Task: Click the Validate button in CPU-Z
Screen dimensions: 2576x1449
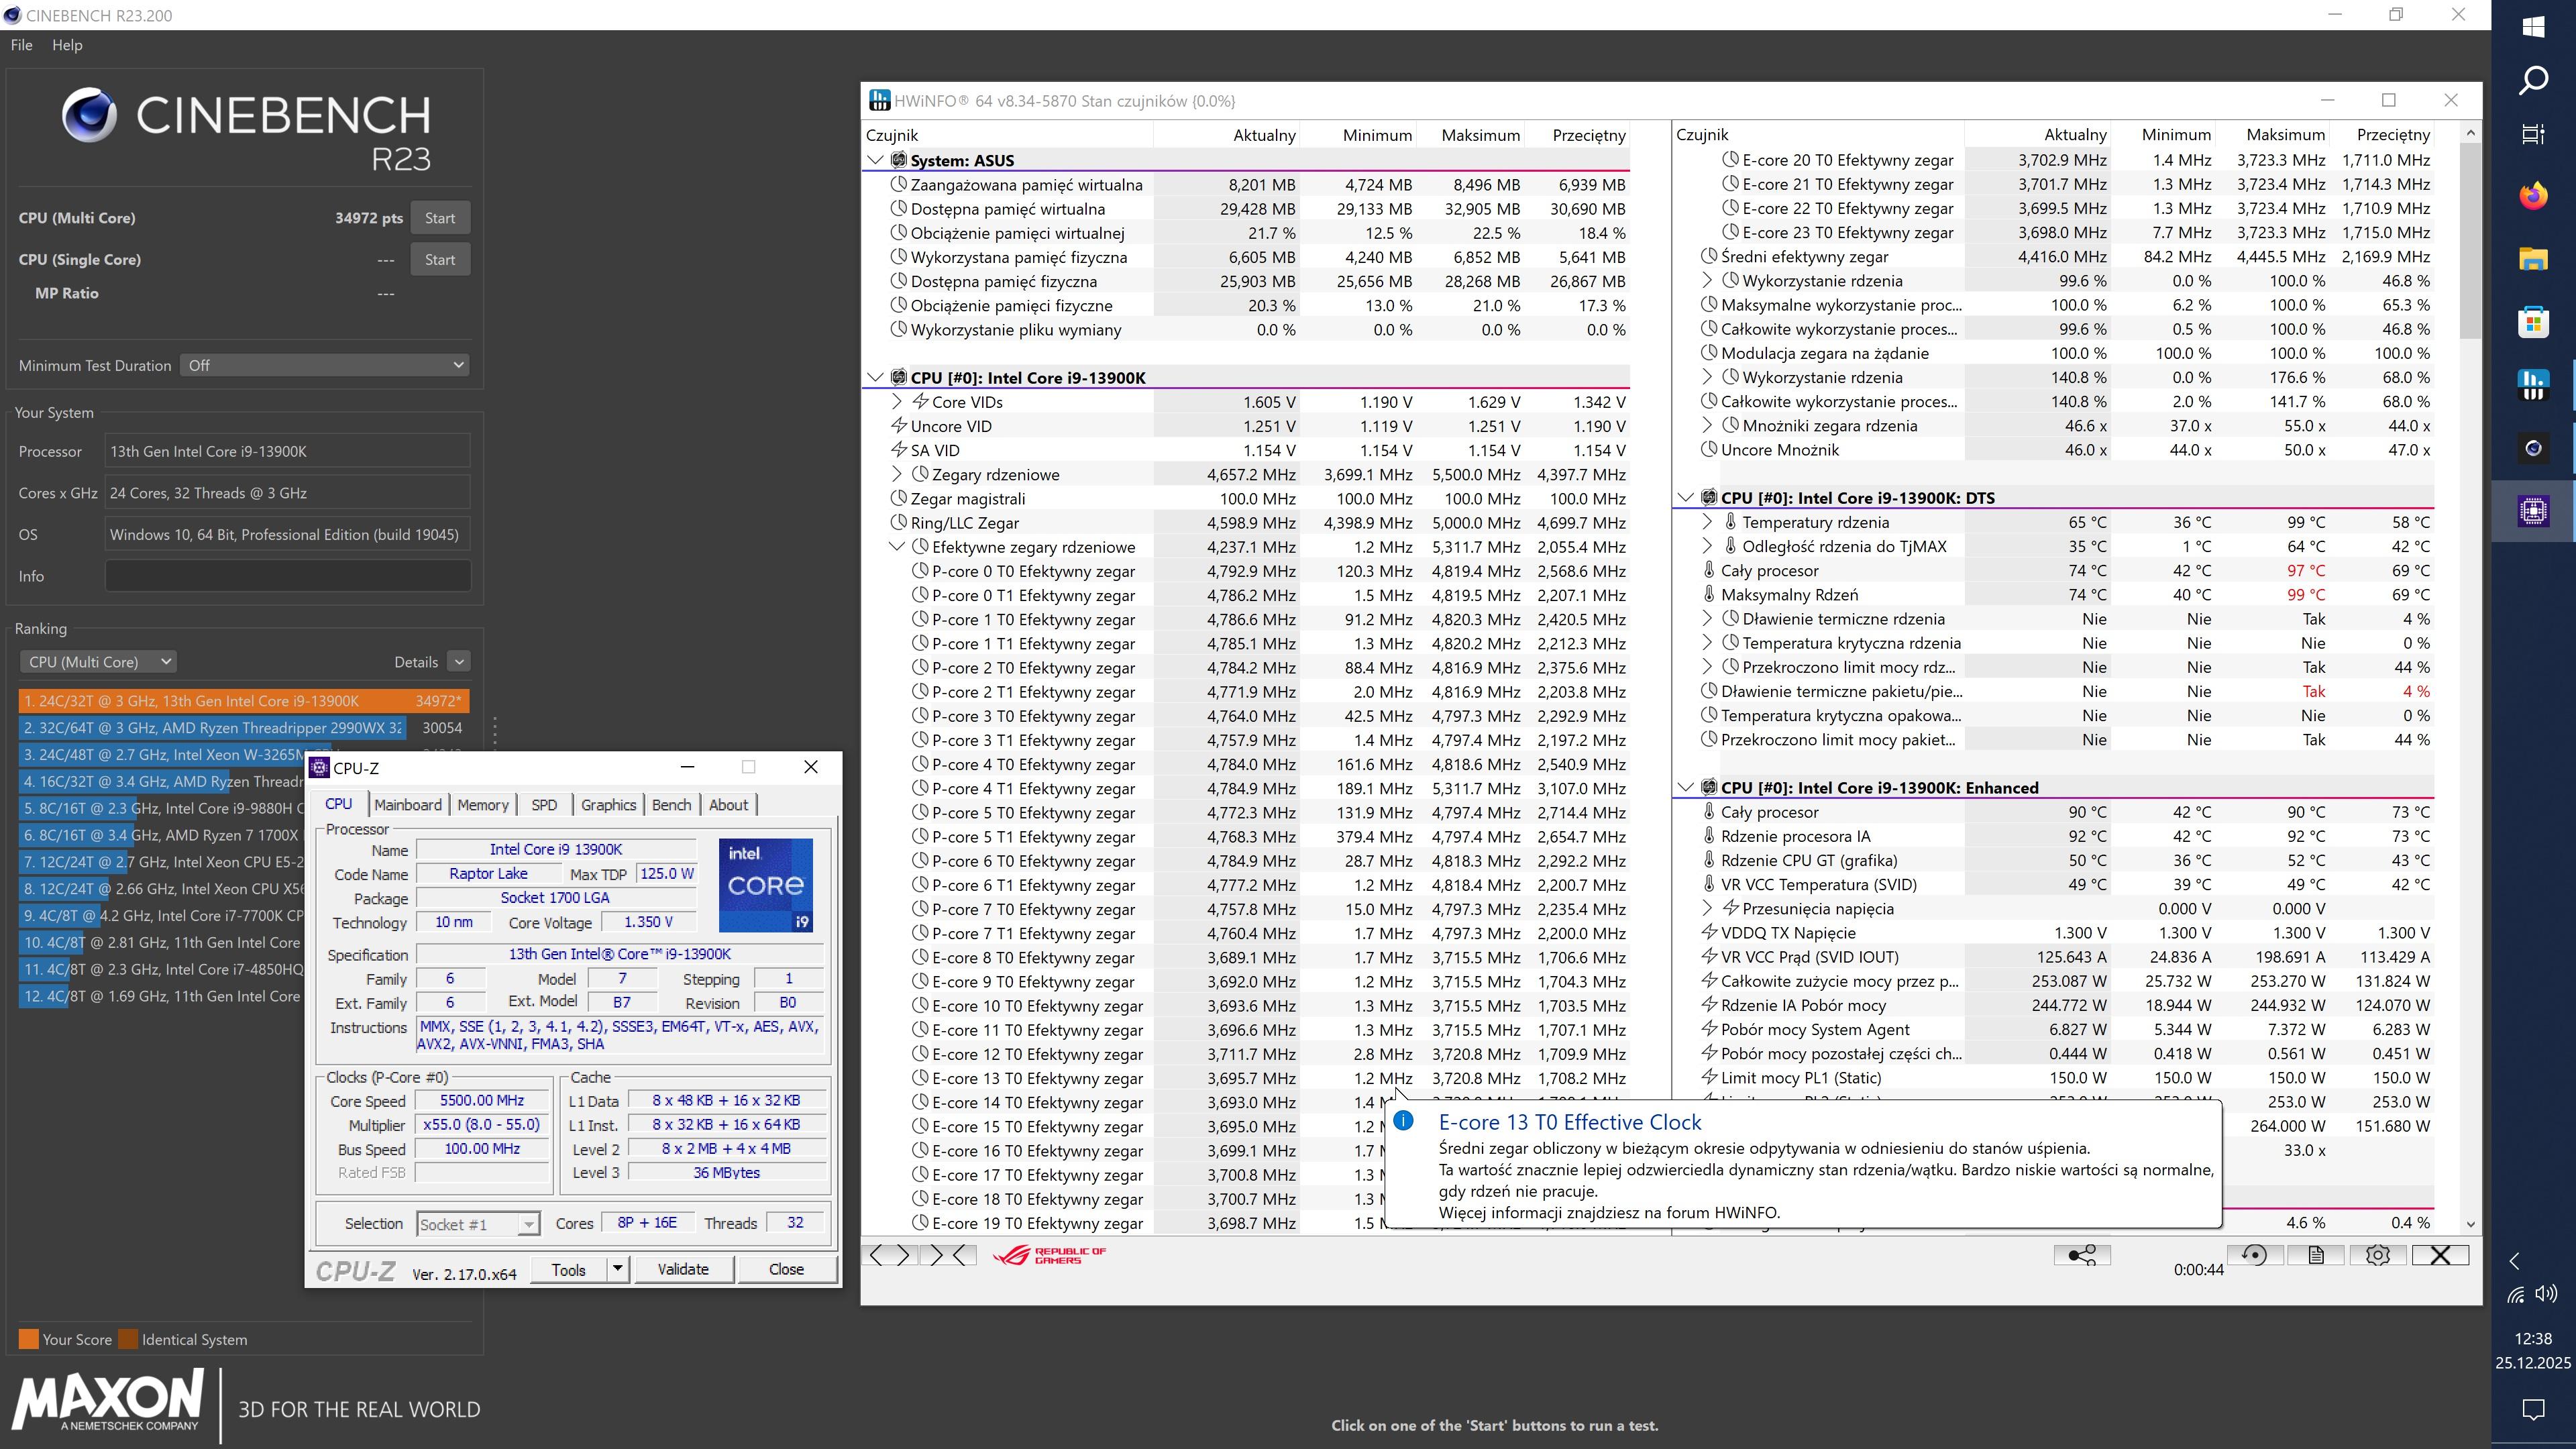Action: tap(682, 1269)
